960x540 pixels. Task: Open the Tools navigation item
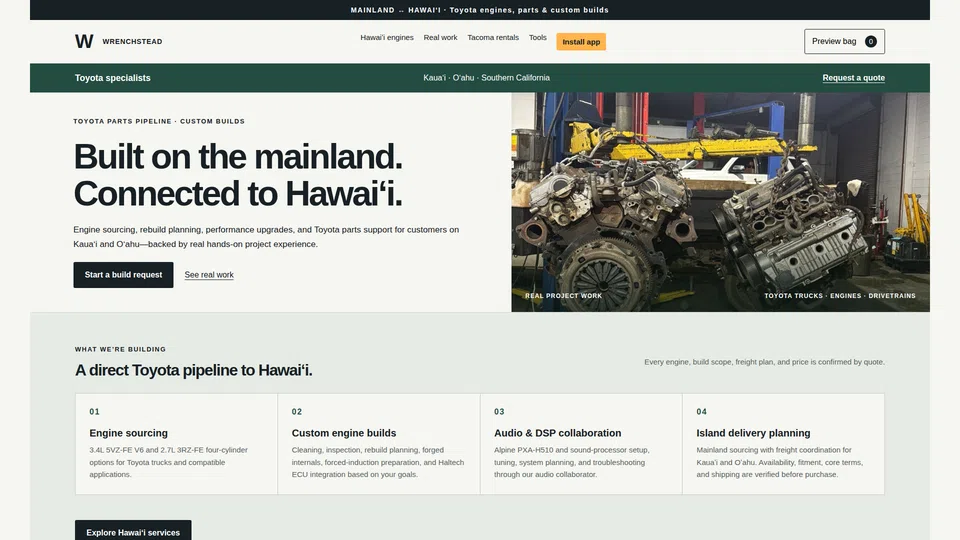pyautogui.click(x=538, y=37)
